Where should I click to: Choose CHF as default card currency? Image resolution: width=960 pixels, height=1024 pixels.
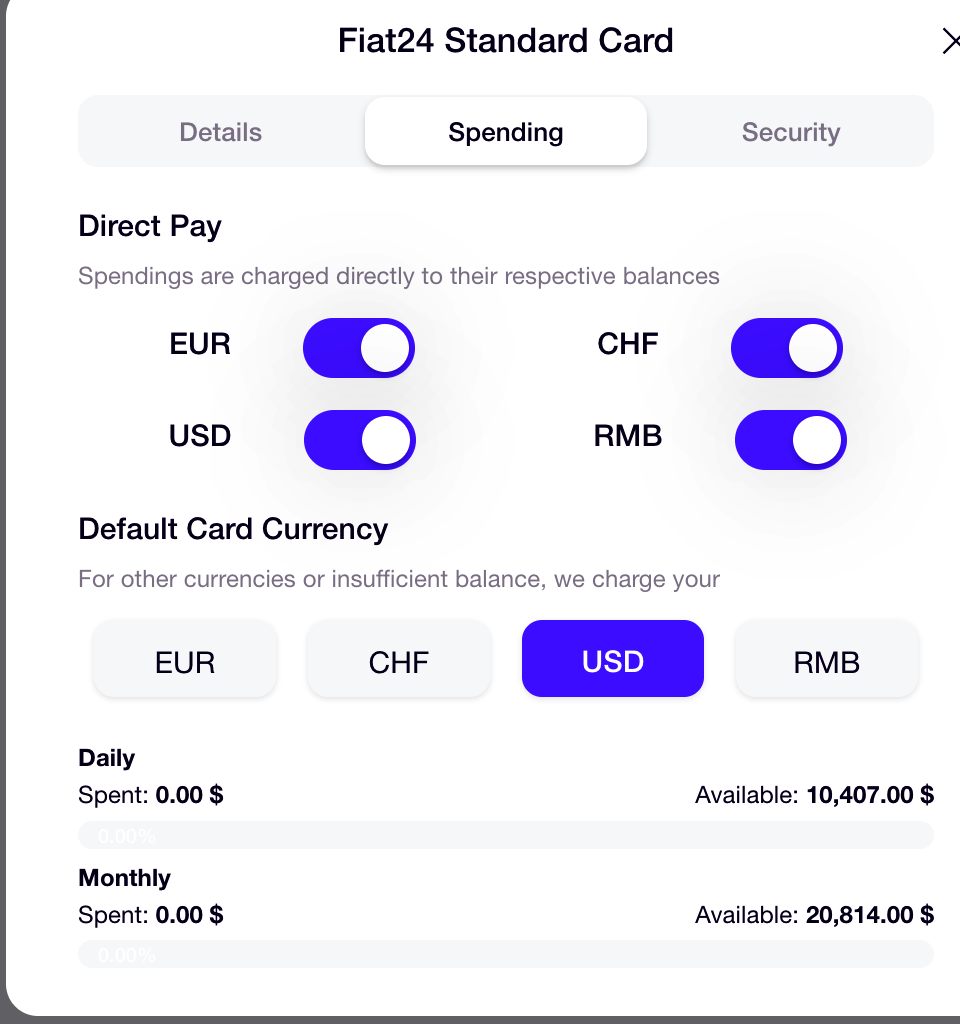[x=398, y=659]
